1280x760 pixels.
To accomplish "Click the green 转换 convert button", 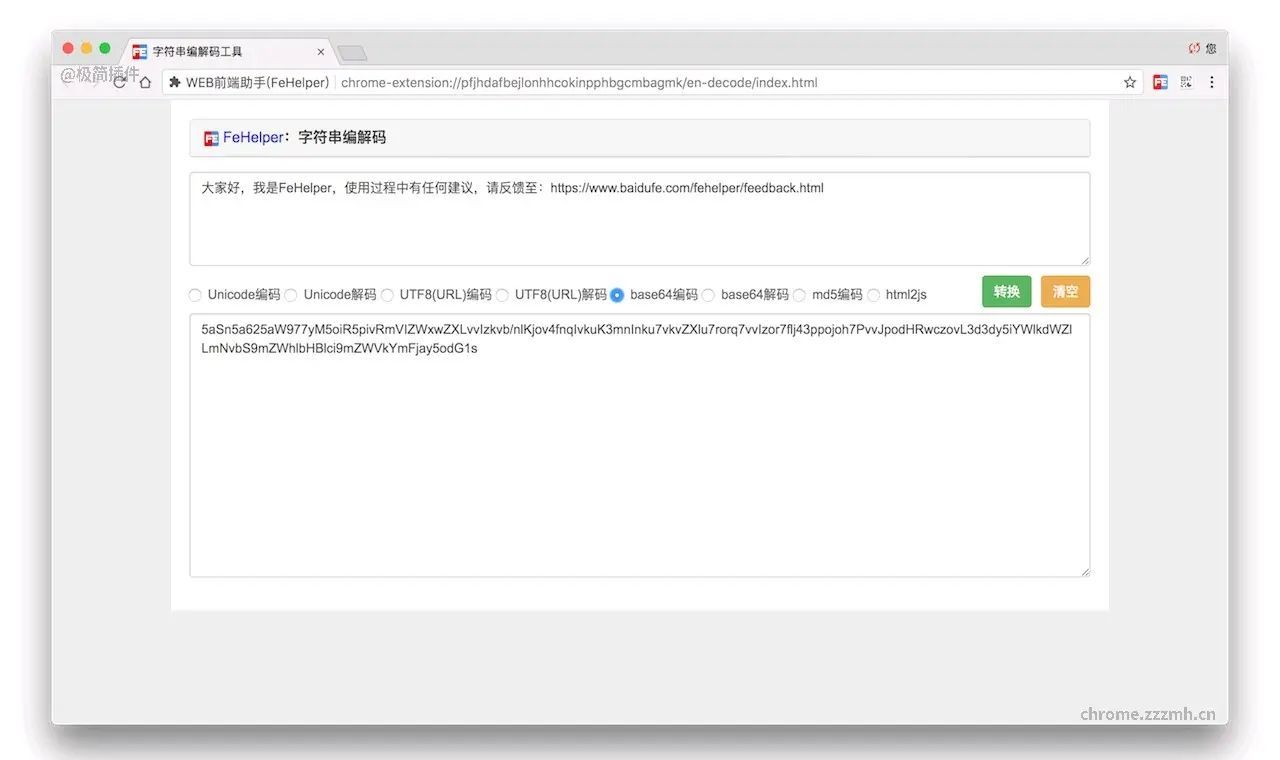I will coord(1006,292).
